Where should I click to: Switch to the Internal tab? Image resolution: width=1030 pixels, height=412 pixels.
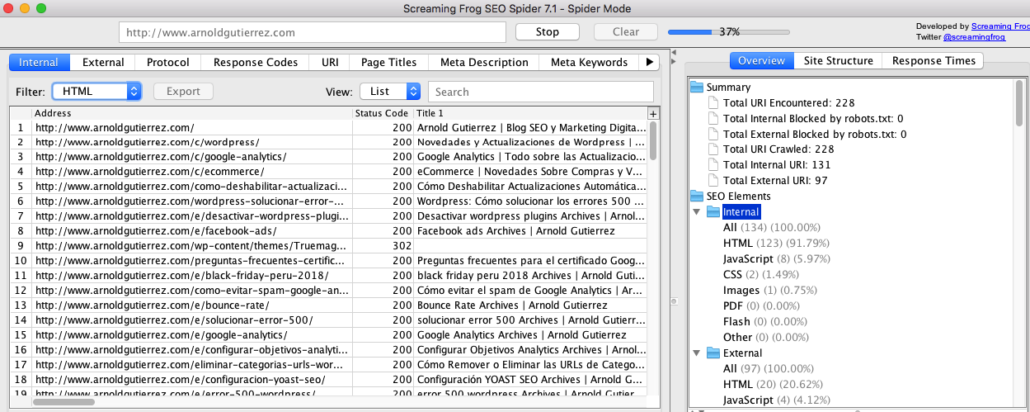tap(39, 62)
